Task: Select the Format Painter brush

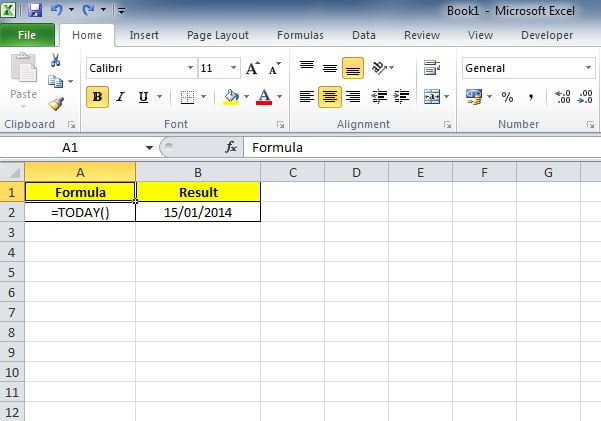Action: pyautogui.click(x=56, y=104)
